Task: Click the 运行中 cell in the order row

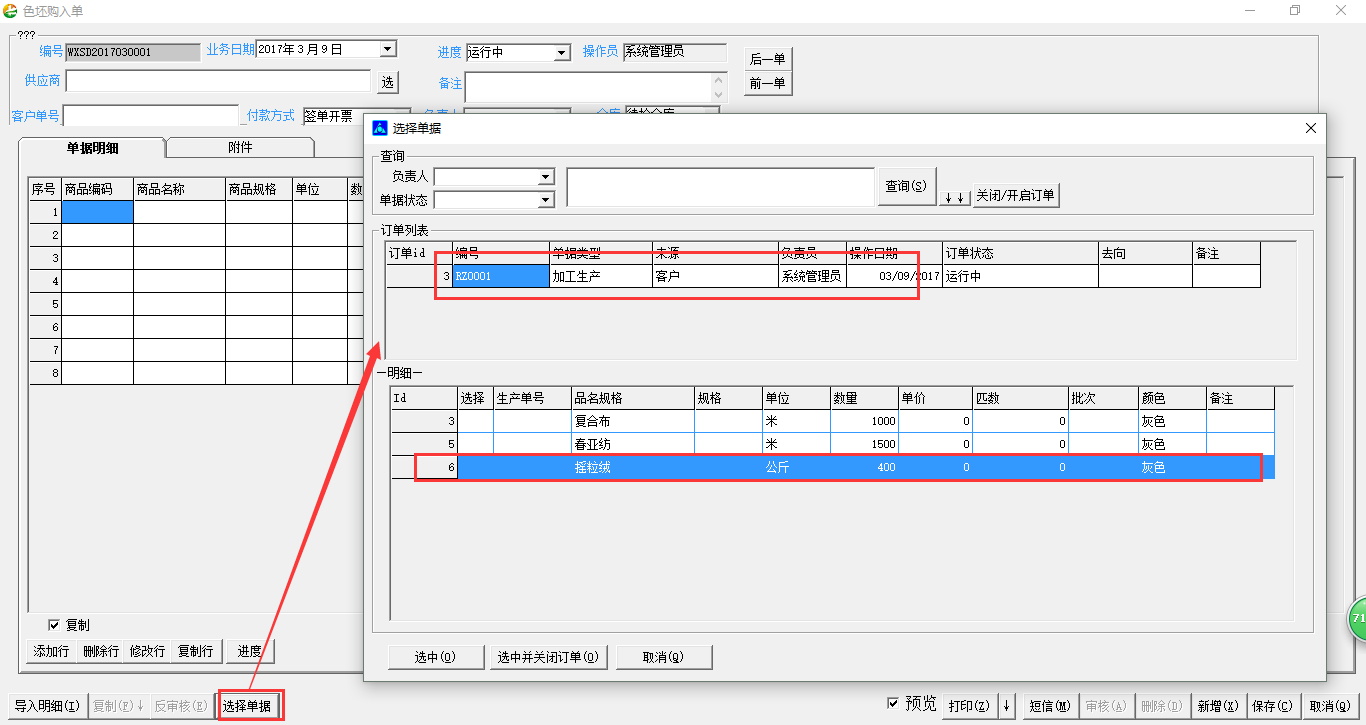Action: point(1020,276)
